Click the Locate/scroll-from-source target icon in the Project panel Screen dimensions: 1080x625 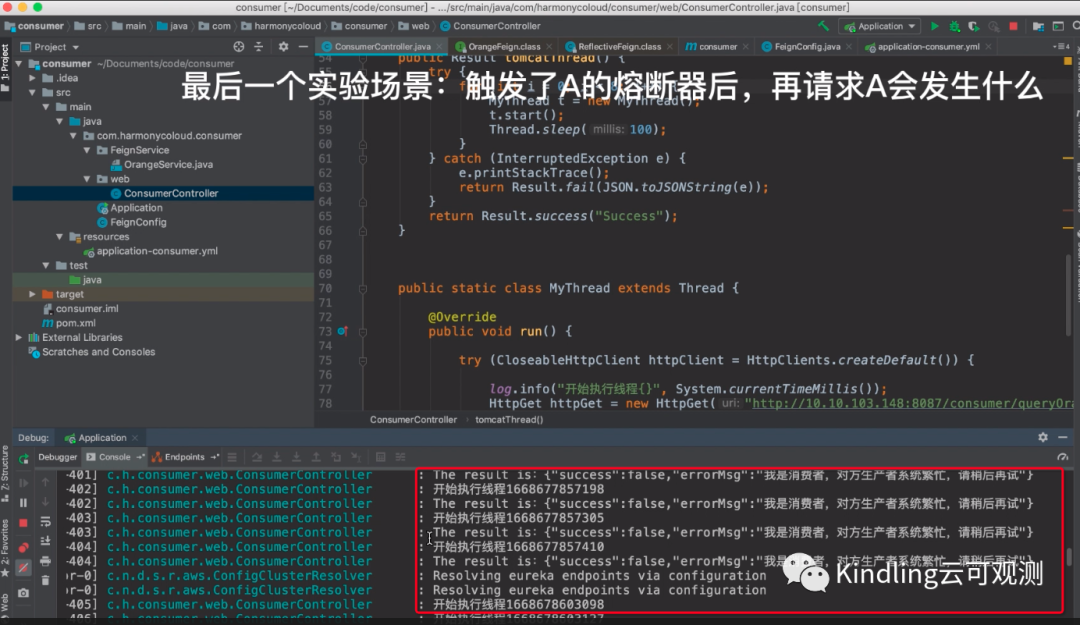[x=238, y=47]
